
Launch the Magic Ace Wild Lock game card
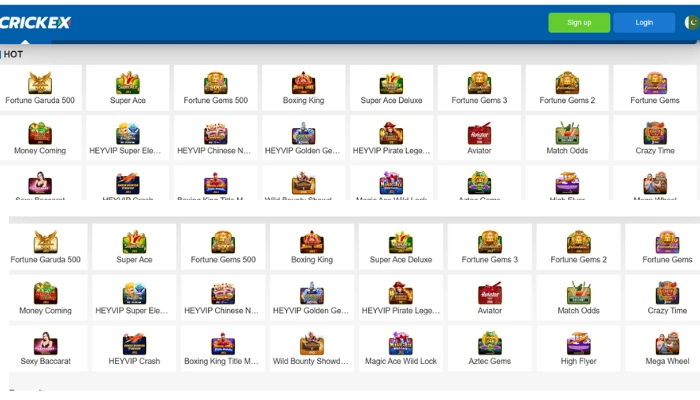[x=401, y=349]
